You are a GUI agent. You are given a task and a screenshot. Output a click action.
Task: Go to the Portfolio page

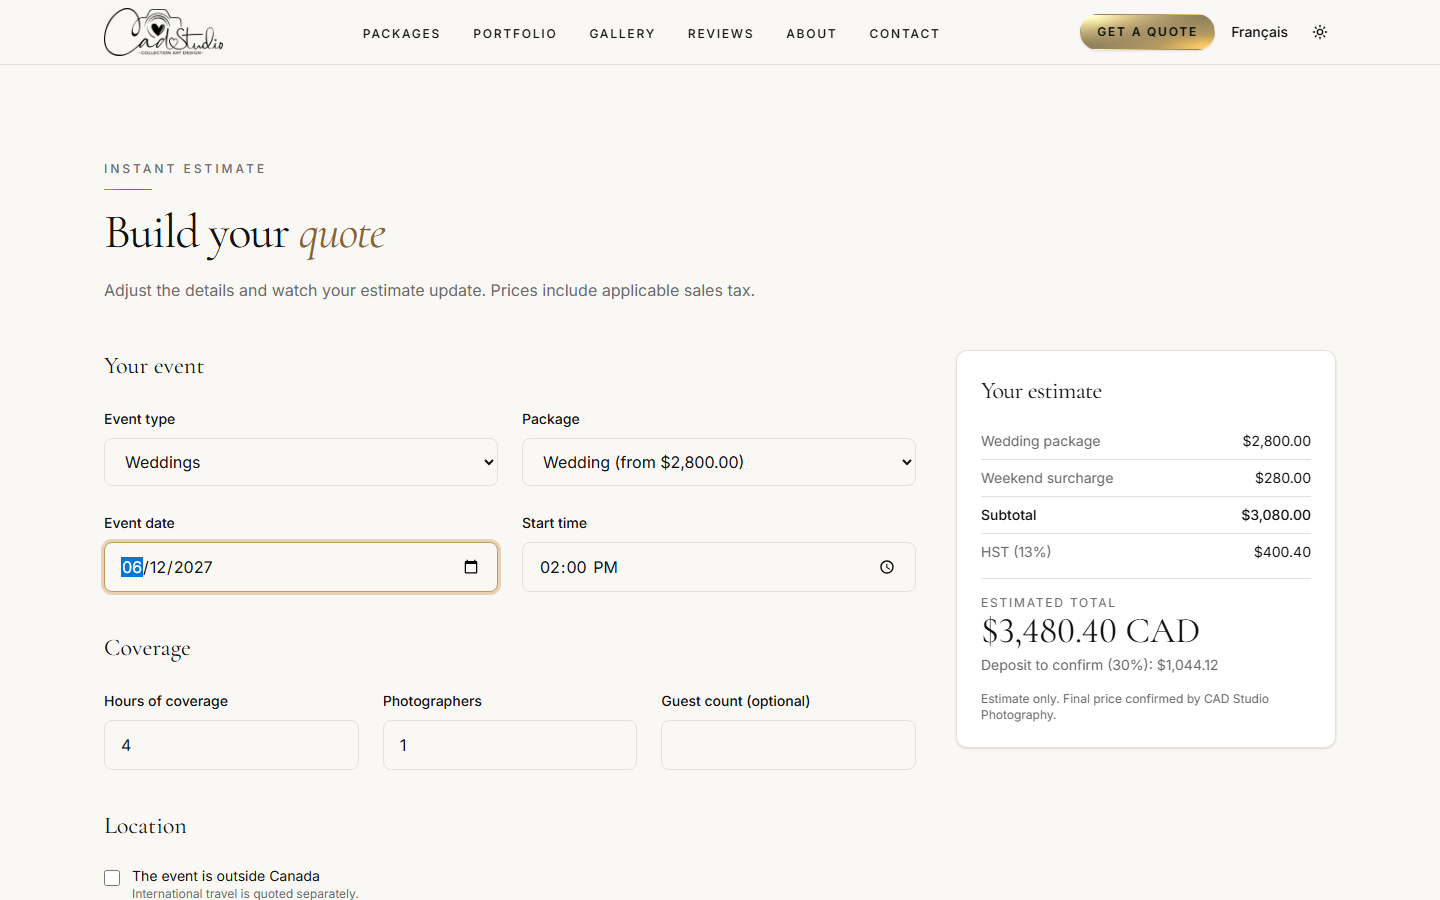[x=515, y=34]
